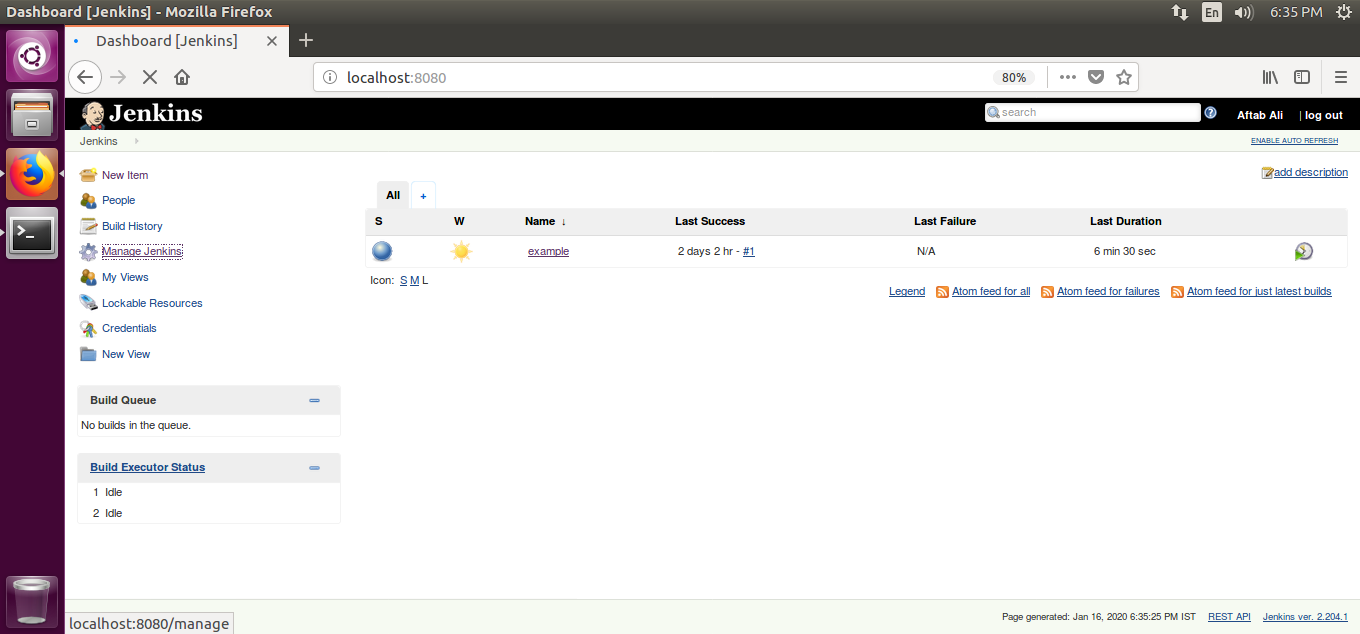
Task: Open the example job page
Action: coord(548,251)
